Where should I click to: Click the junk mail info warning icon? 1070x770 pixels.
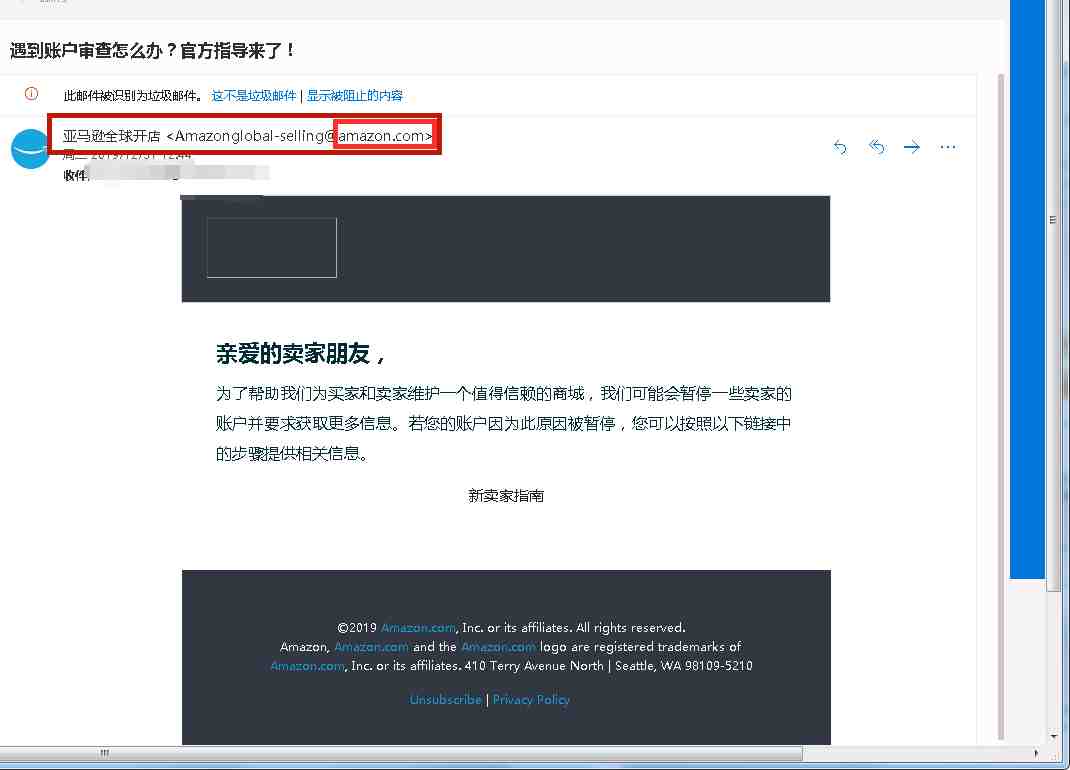pos(31,94)
